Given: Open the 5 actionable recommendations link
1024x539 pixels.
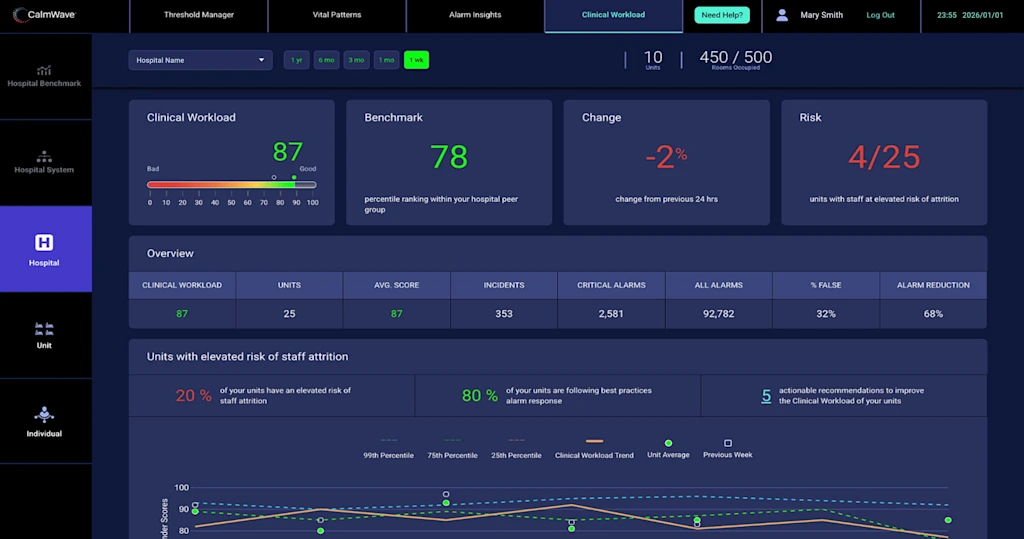Looking at the screenshot, I should click(766, 396).
